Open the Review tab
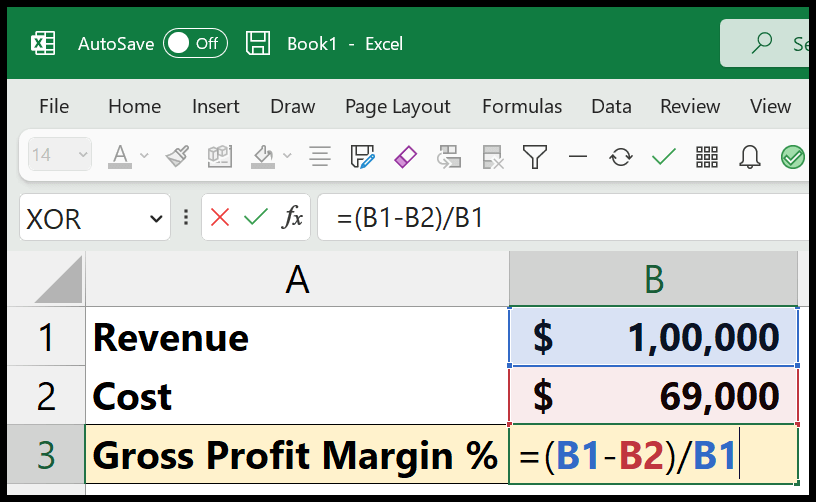This screenshot has width=816, height=502. (x=690, y=106)
